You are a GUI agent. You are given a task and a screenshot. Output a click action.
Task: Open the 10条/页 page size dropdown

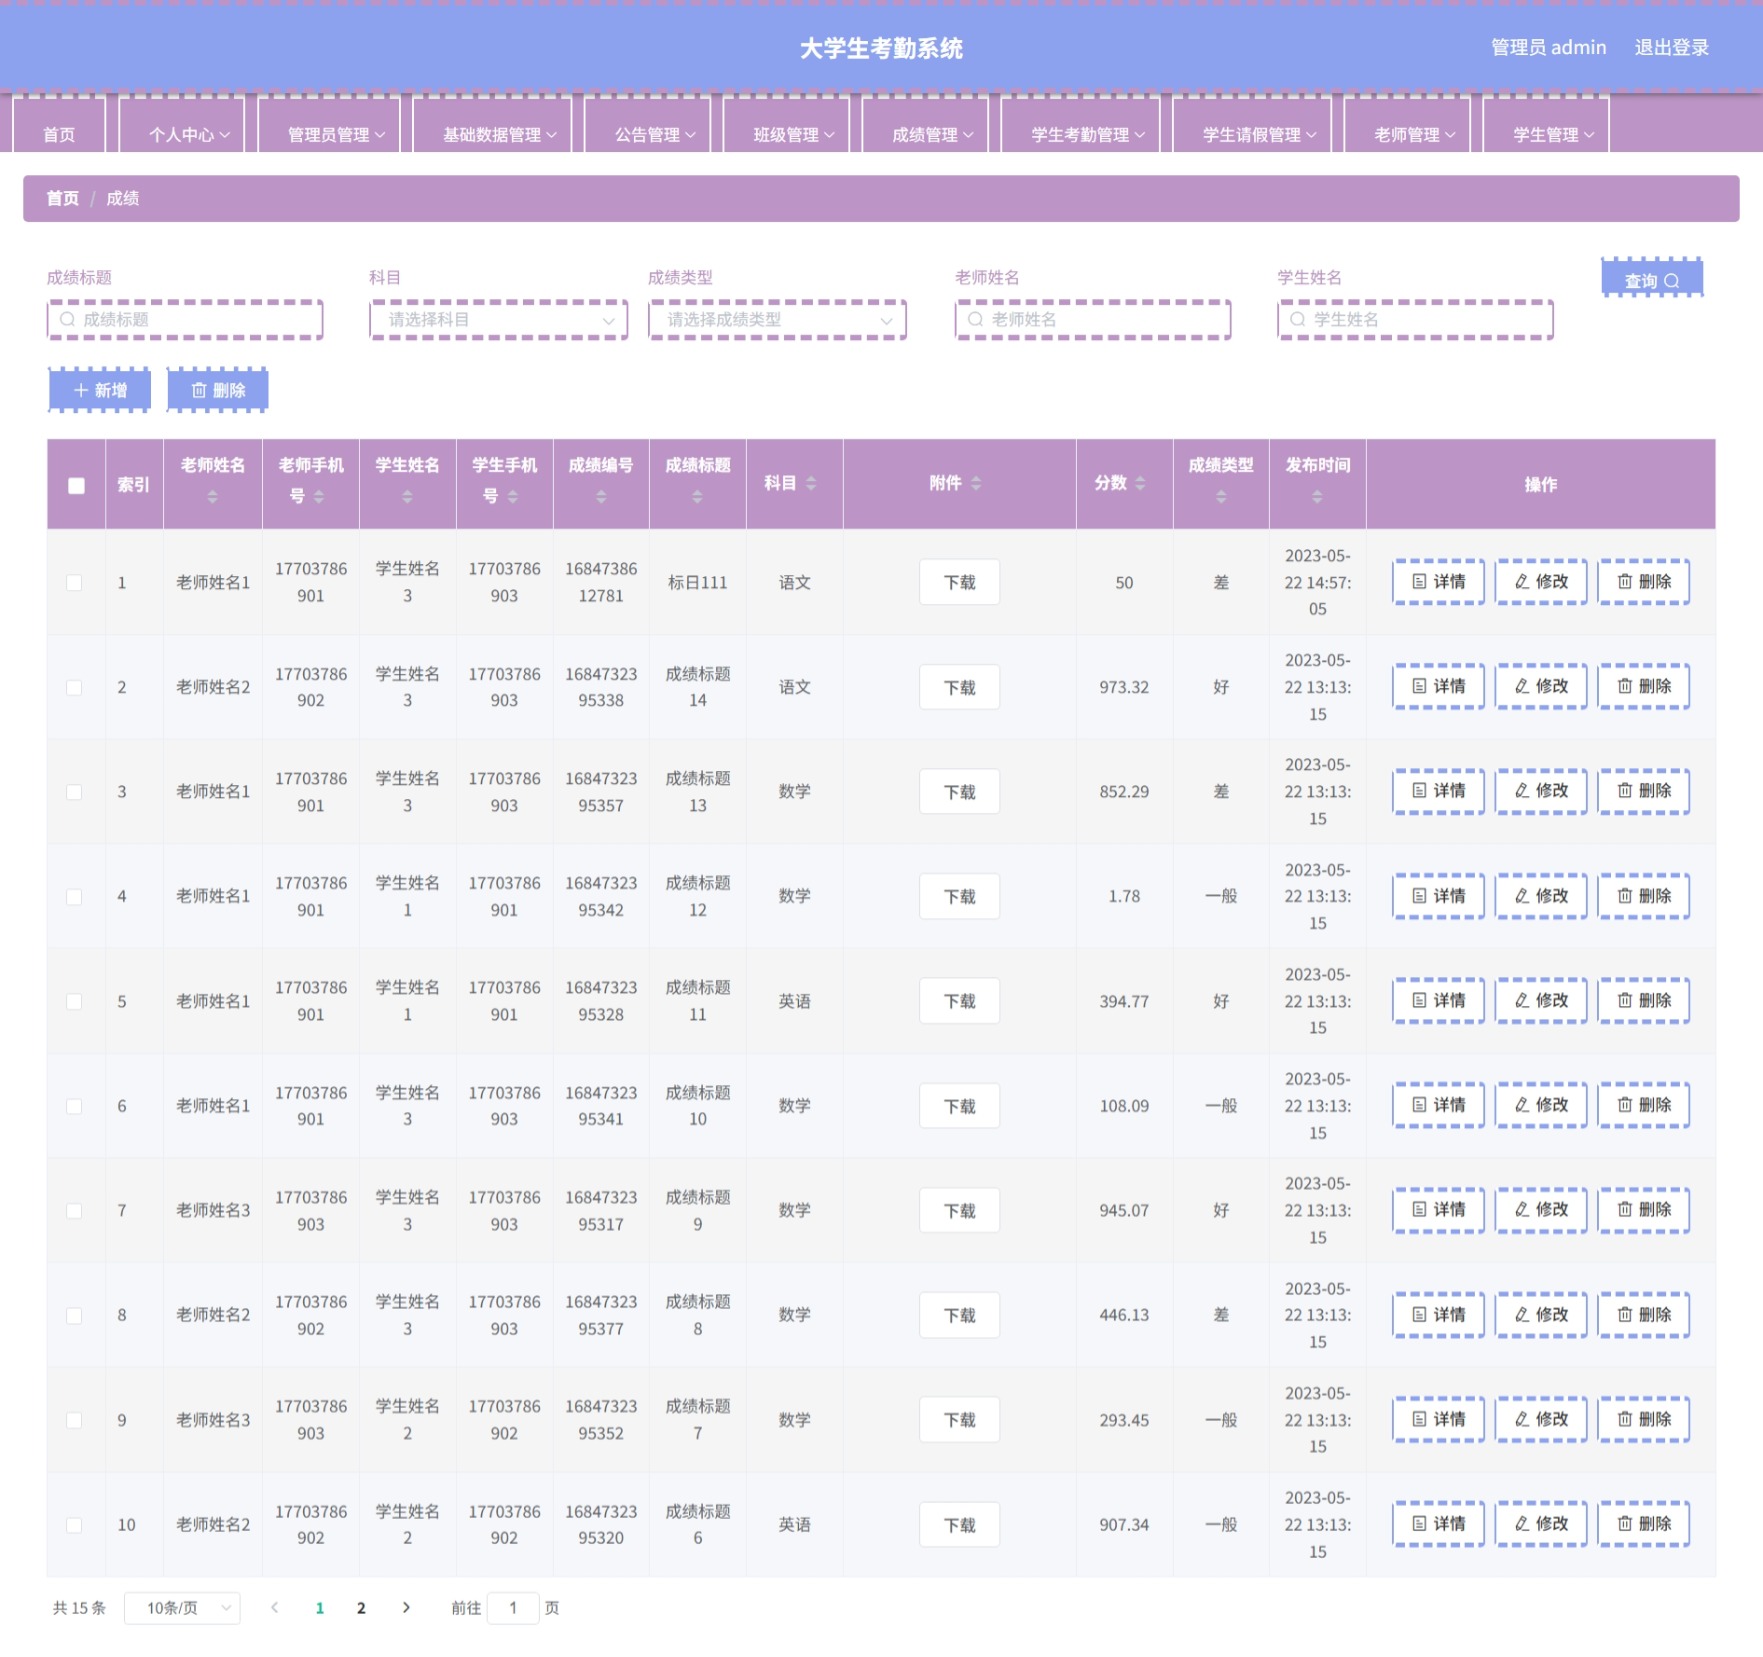pyautogui.click(x=182, y=1607)
